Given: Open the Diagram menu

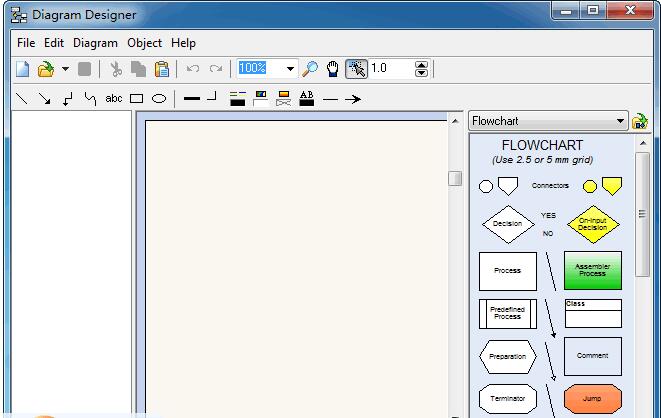Looking at the screenshot, I should 95,43.
